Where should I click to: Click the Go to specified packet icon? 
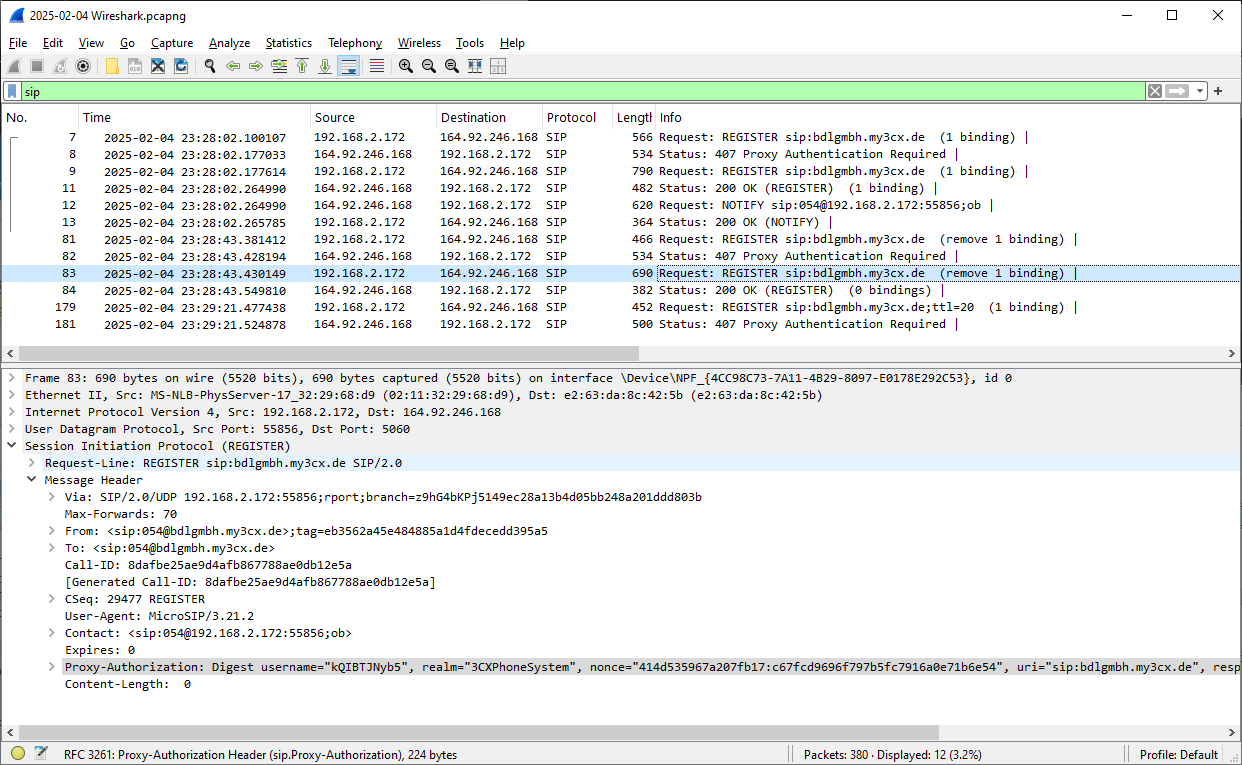click(279, 66)
